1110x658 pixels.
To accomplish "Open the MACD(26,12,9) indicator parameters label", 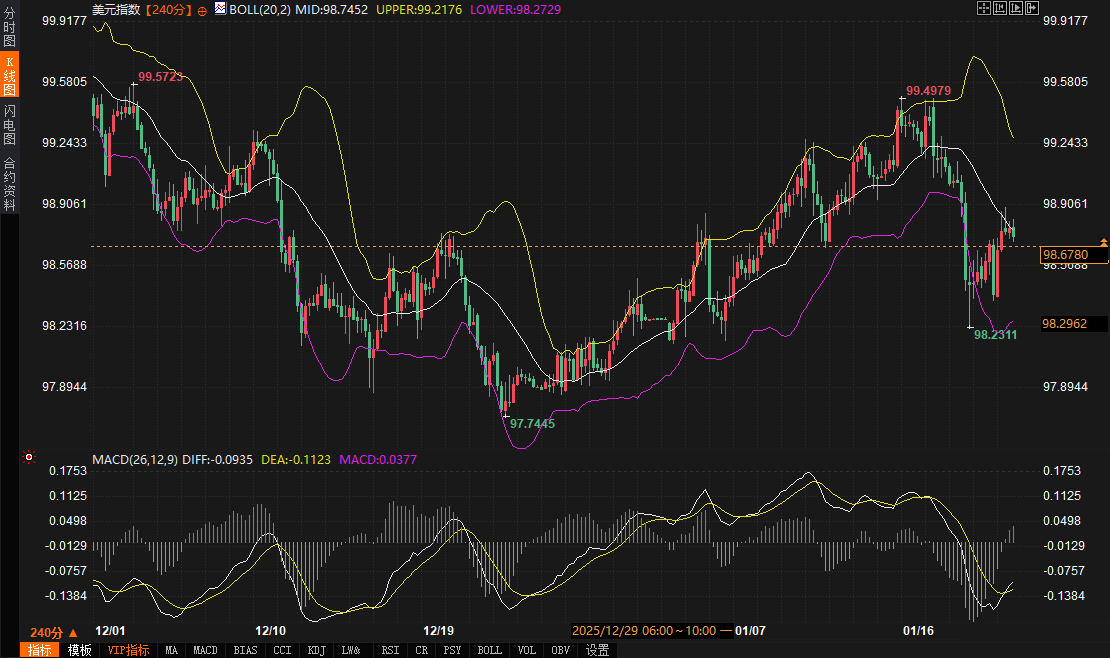I will pos(135,460).
